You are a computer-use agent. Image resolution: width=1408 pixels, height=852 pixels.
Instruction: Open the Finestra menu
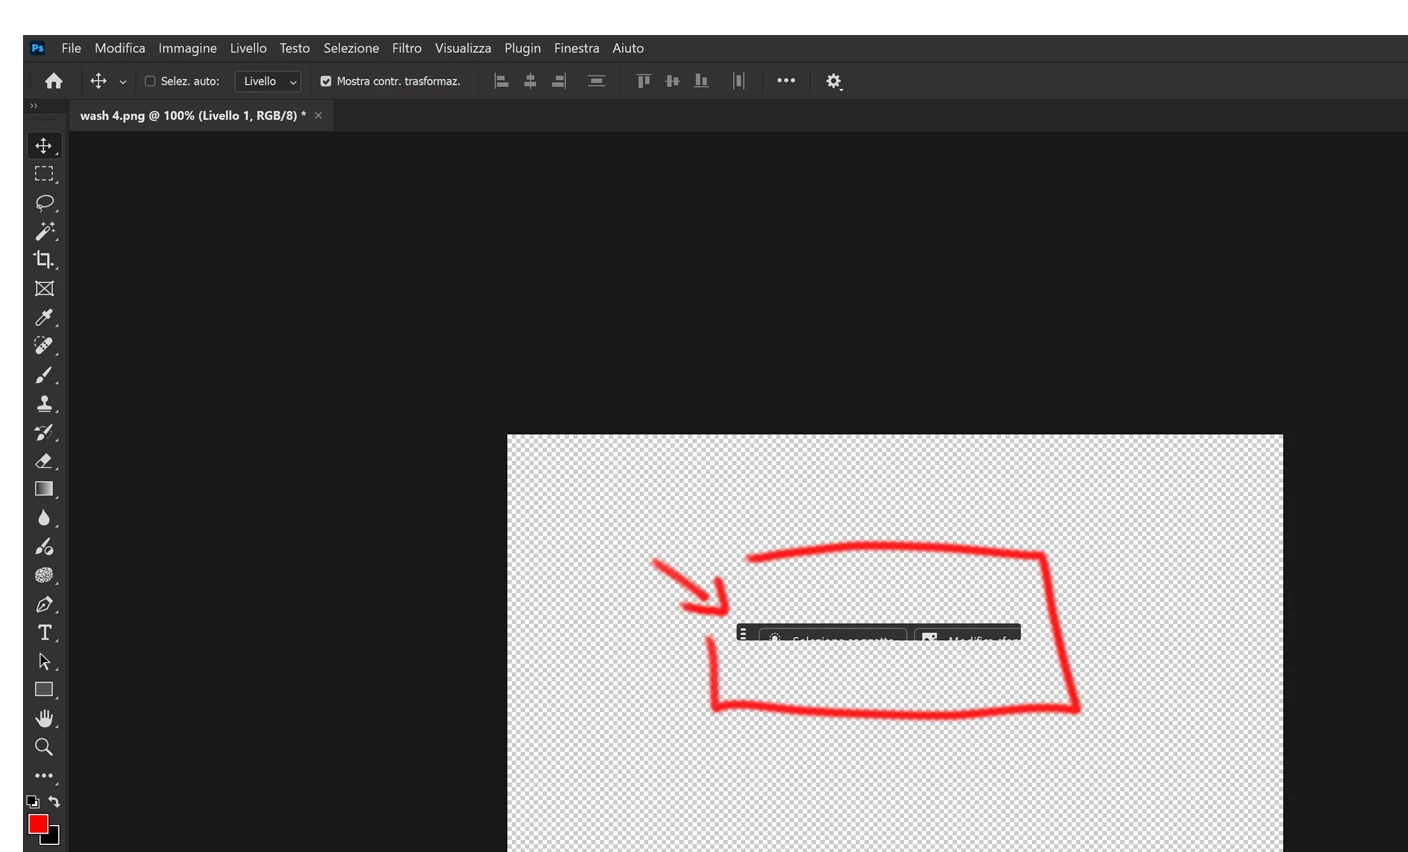click(x=576, y=48)
